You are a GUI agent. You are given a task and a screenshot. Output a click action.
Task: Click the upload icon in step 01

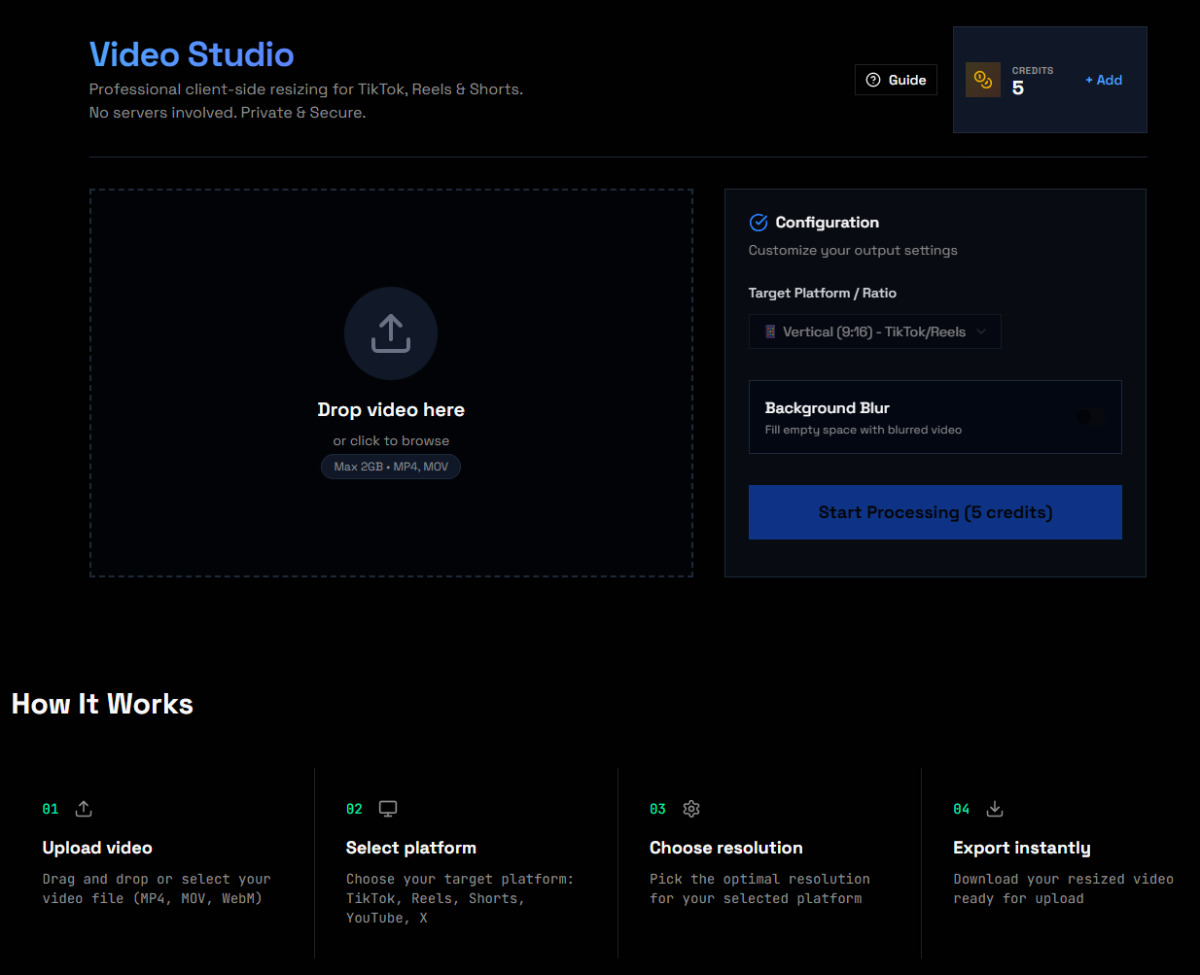coord(84,808)
